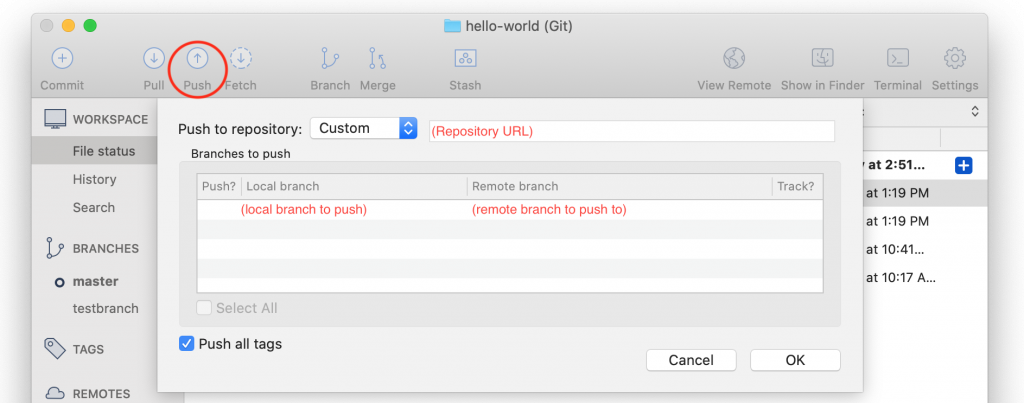Click the Repository URL text field
The width and height of the screenshot is (1024, 403).
pyautogui.click(x=631, y=131)
